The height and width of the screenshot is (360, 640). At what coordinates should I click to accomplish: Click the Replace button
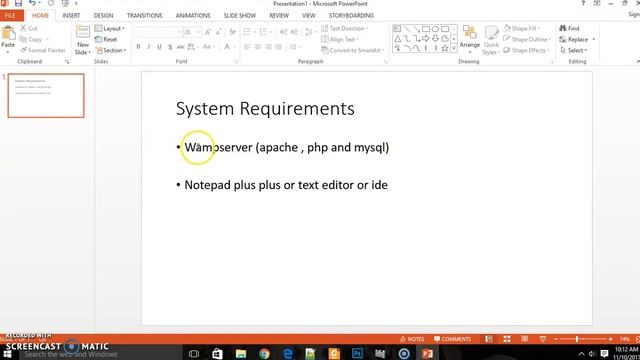pos(573,39)
